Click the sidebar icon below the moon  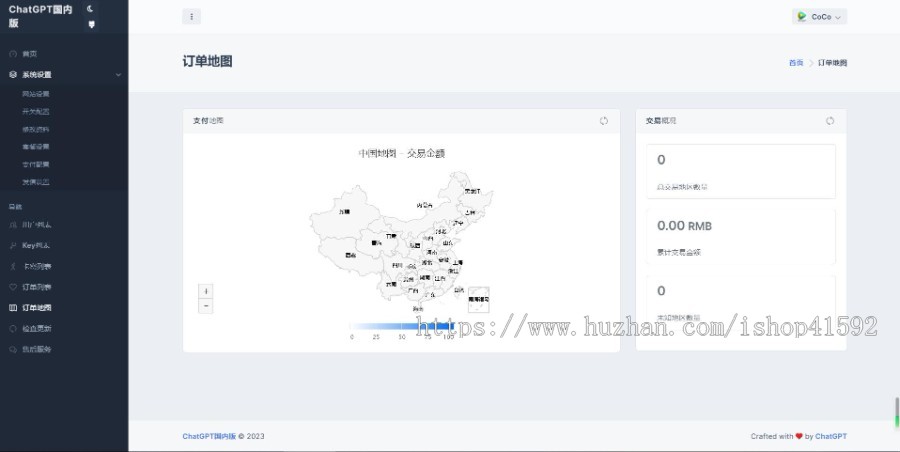tap(91, 24)
